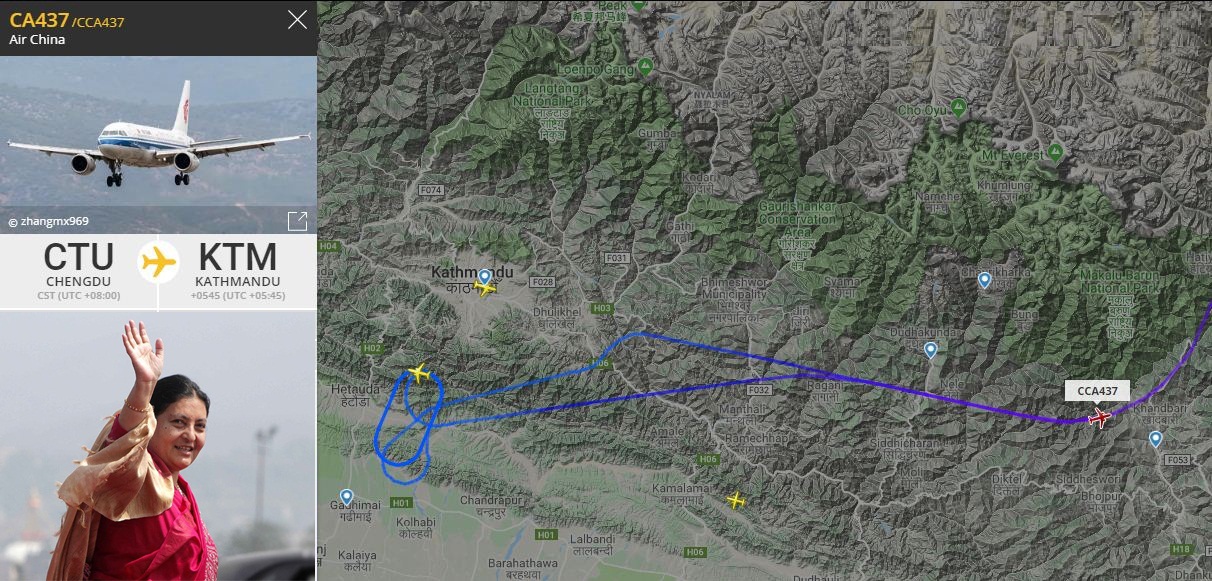Viewport: 1212px width, 581px height.
Task: Click the yellow plane over Kathmandu airport
Action: [x=486, y=289]
